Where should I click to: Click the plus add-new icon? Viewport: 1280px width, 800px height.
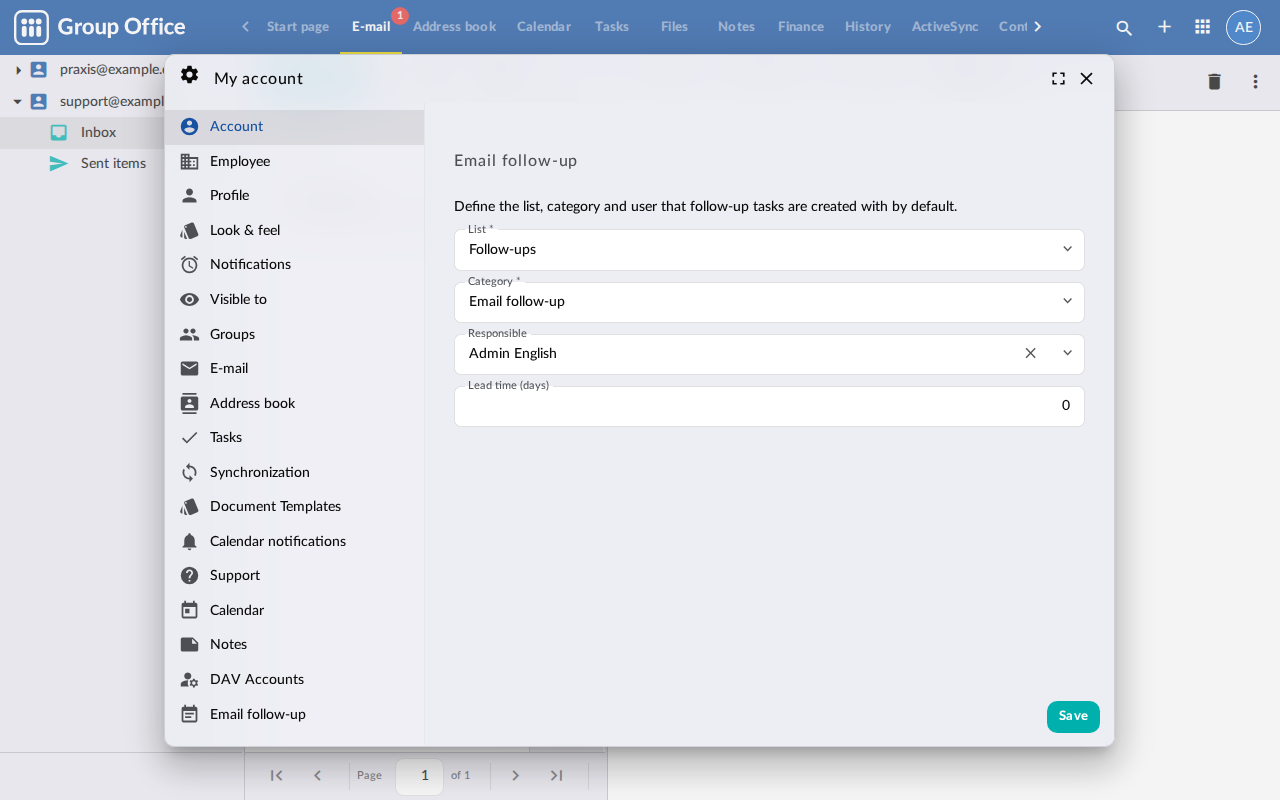pyautogui.click(x=1164, y=27)
